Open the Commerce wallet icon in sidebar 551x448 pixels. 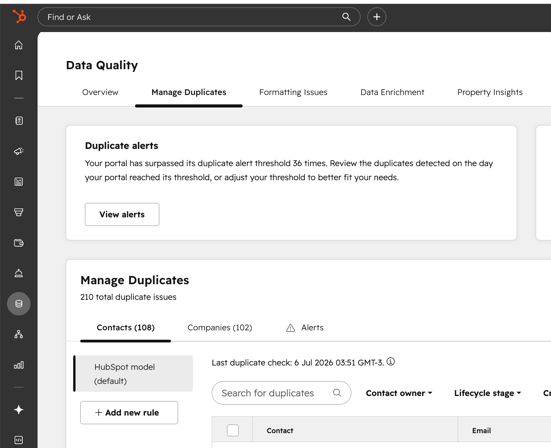click(19, 243)
